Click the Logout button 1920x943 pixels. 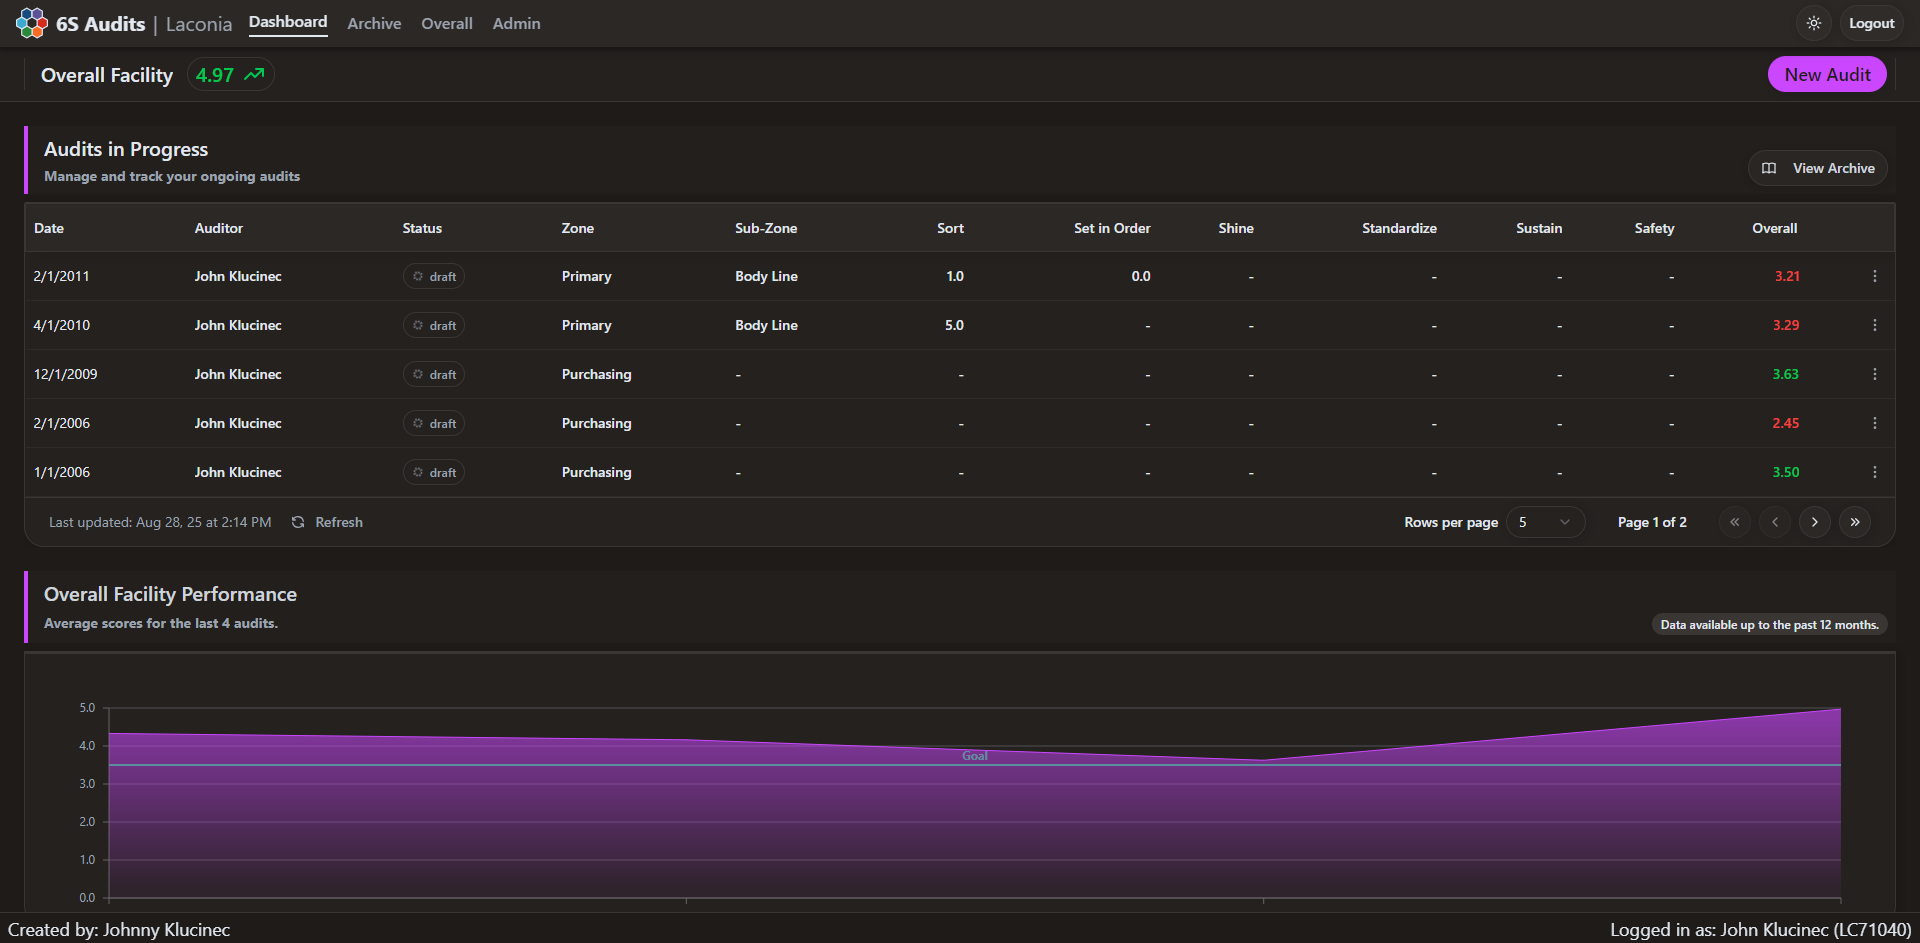(x=1870, y=23)
